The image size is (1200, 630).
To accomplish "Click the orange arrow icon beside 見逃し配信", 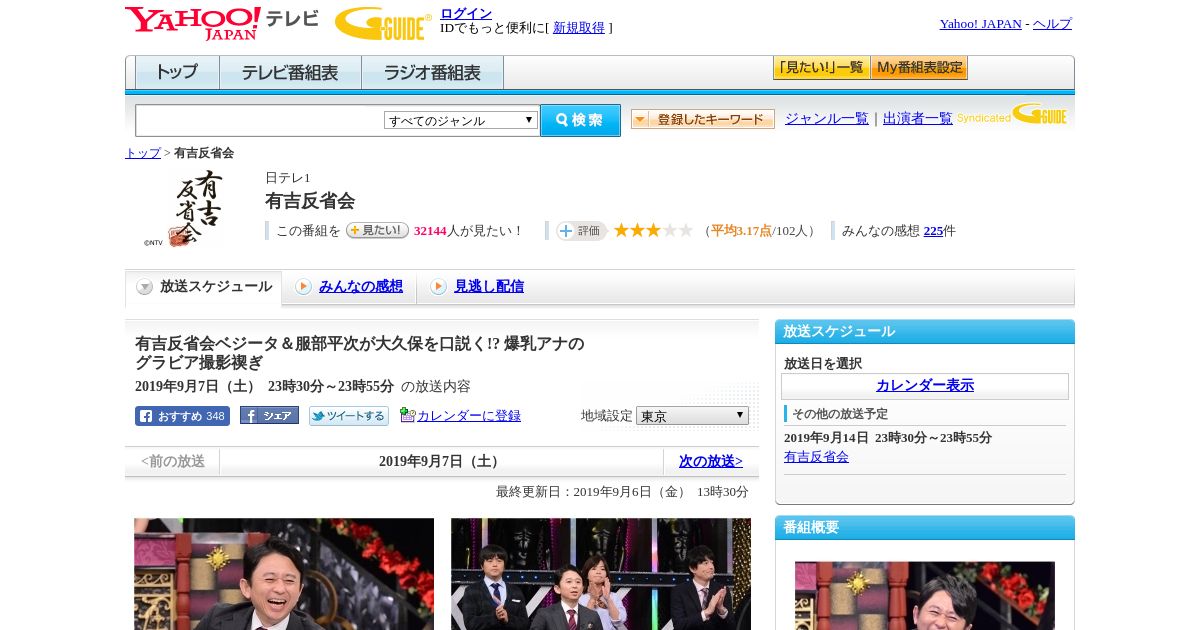I will point(438,287).
